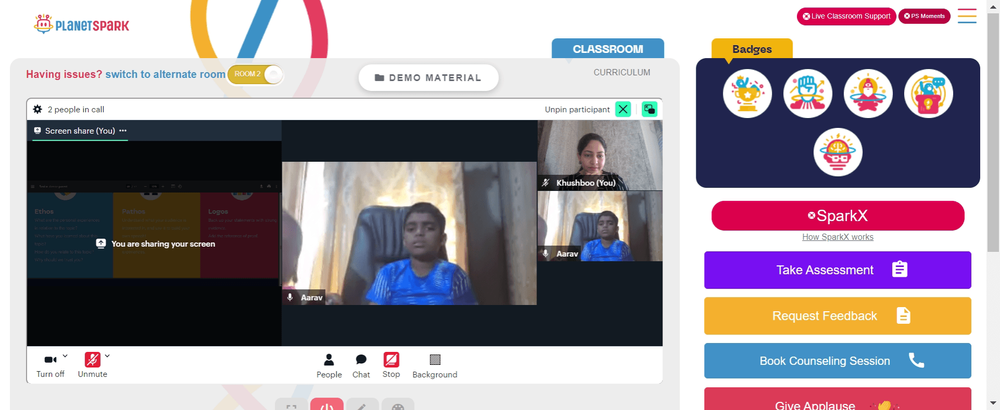1000x410 pixels.
Task: Click the raised fist badge
Action: click(x=807, y=93)
